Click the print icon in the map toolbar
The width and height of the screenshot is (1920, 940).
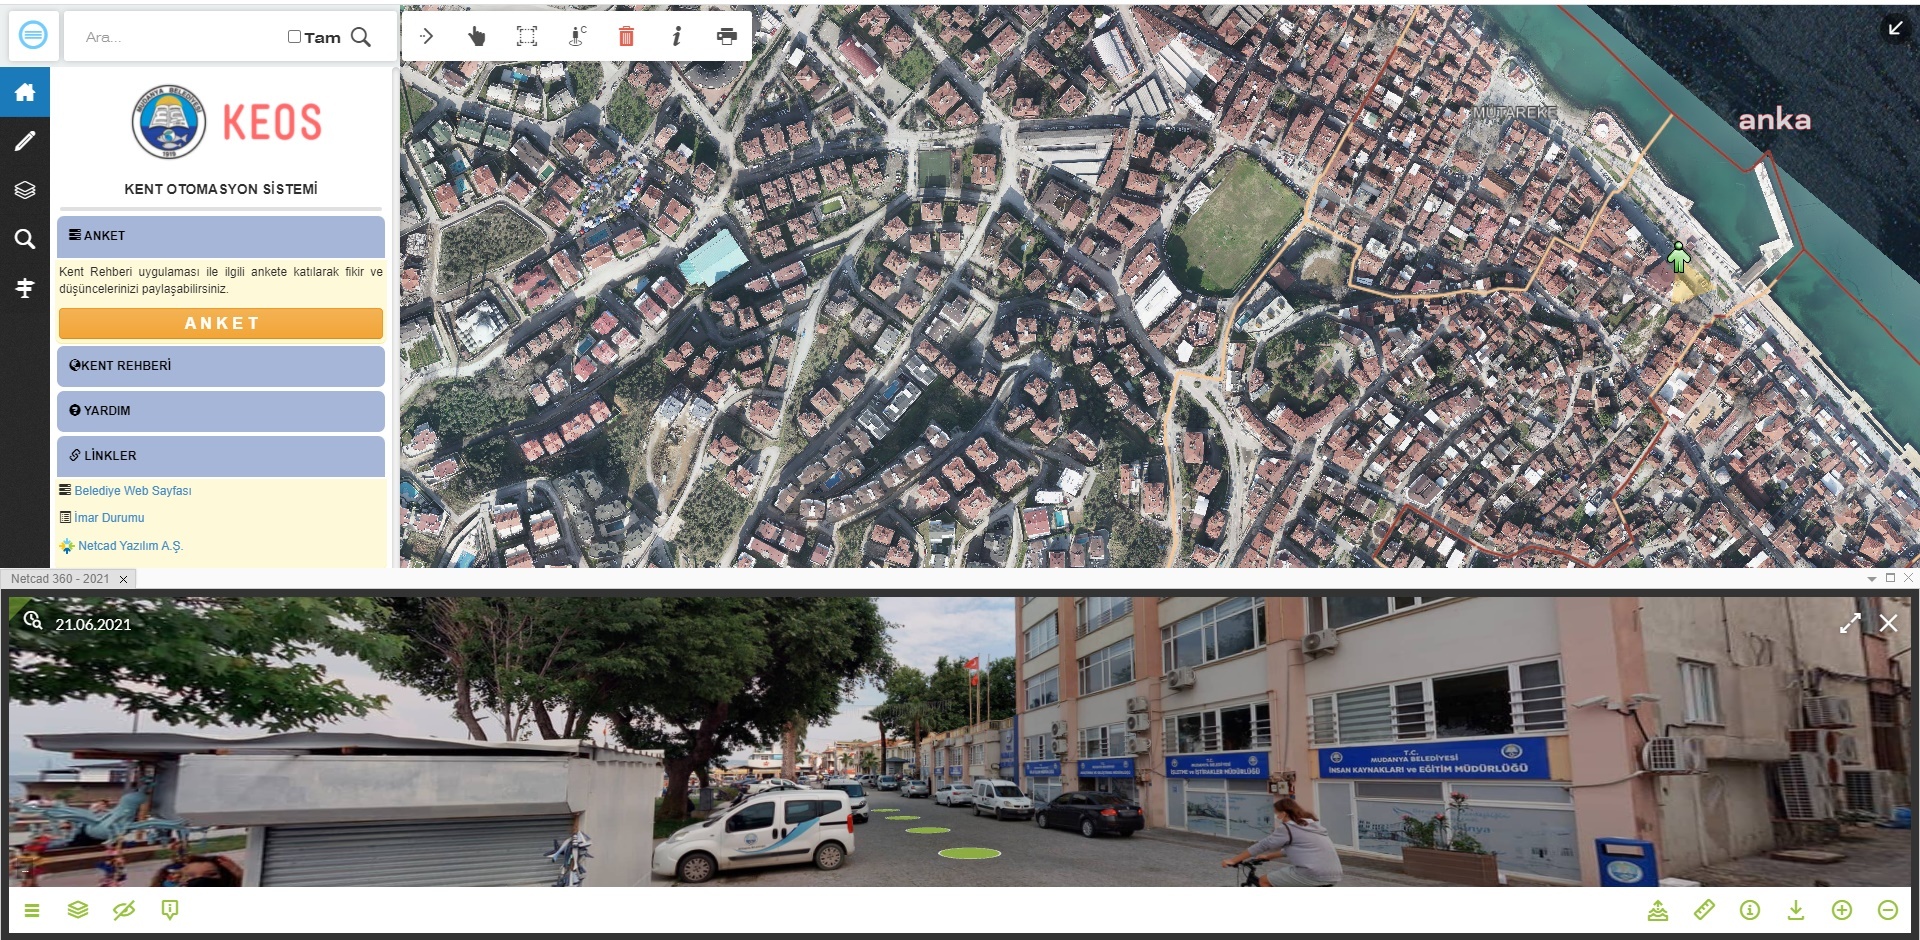727,35
